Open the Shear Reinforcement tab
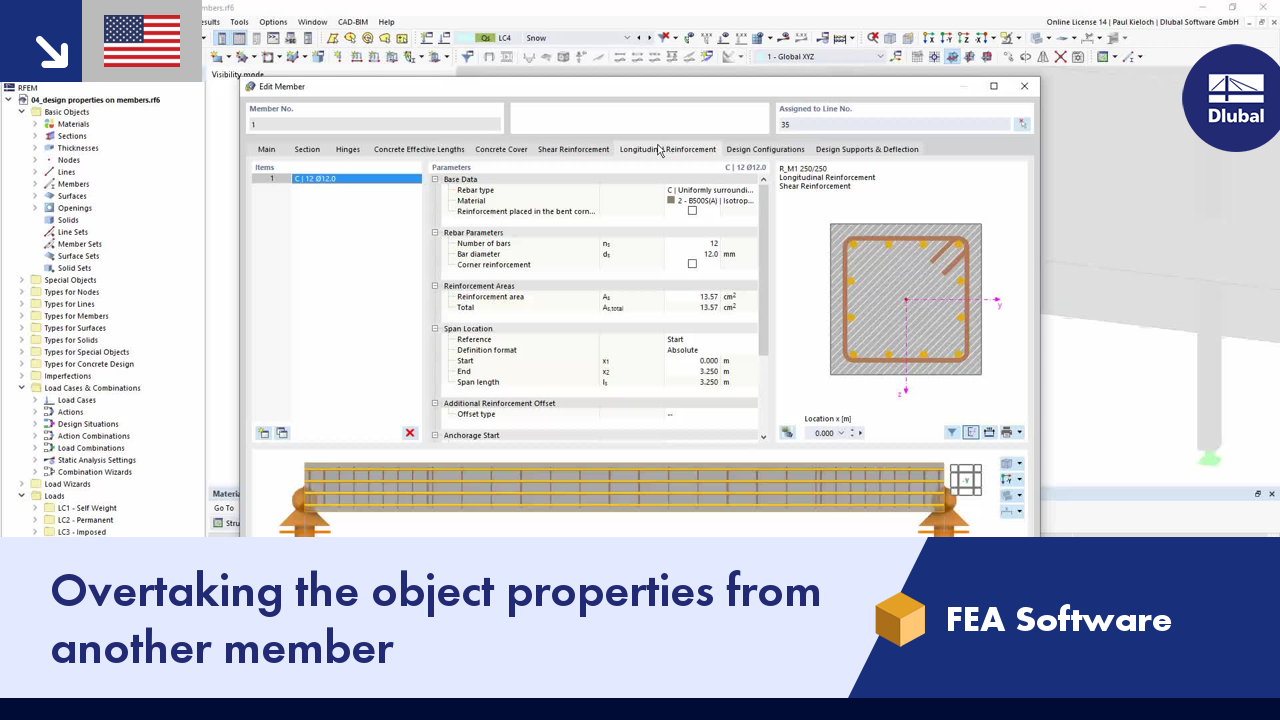1280x720 pixels. point(573,149)
